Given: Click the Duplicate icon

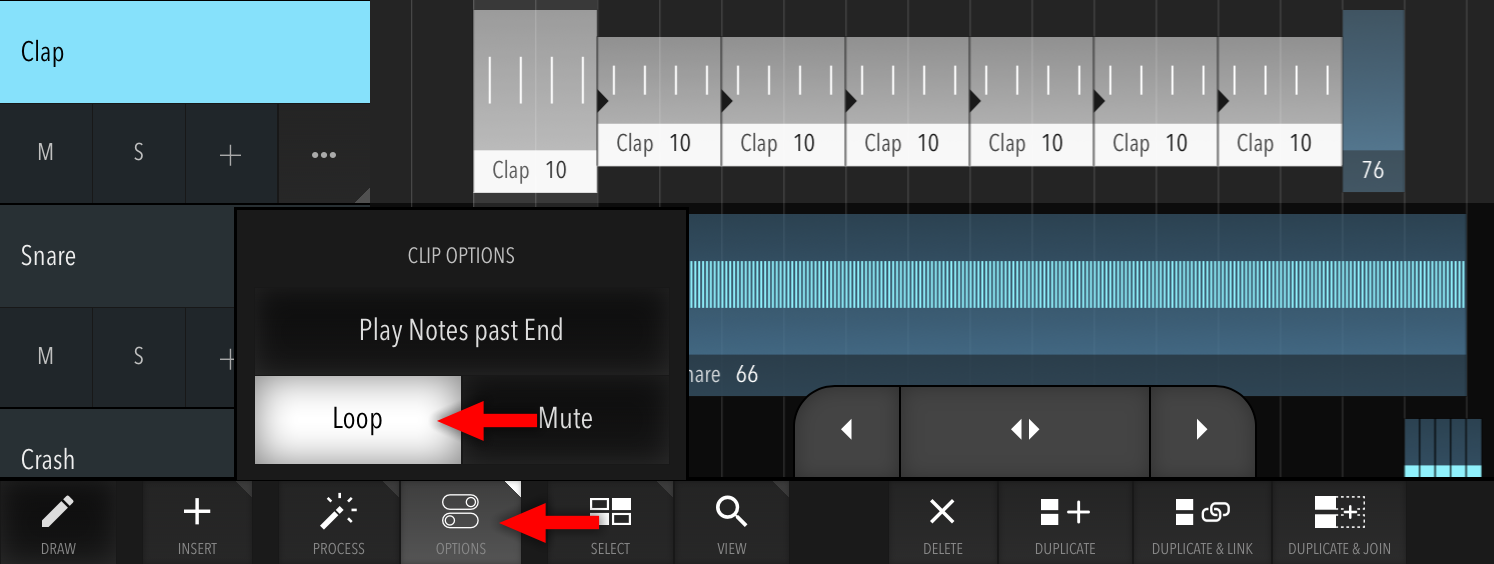Looking at the screenshot, I should point(1065,523).
